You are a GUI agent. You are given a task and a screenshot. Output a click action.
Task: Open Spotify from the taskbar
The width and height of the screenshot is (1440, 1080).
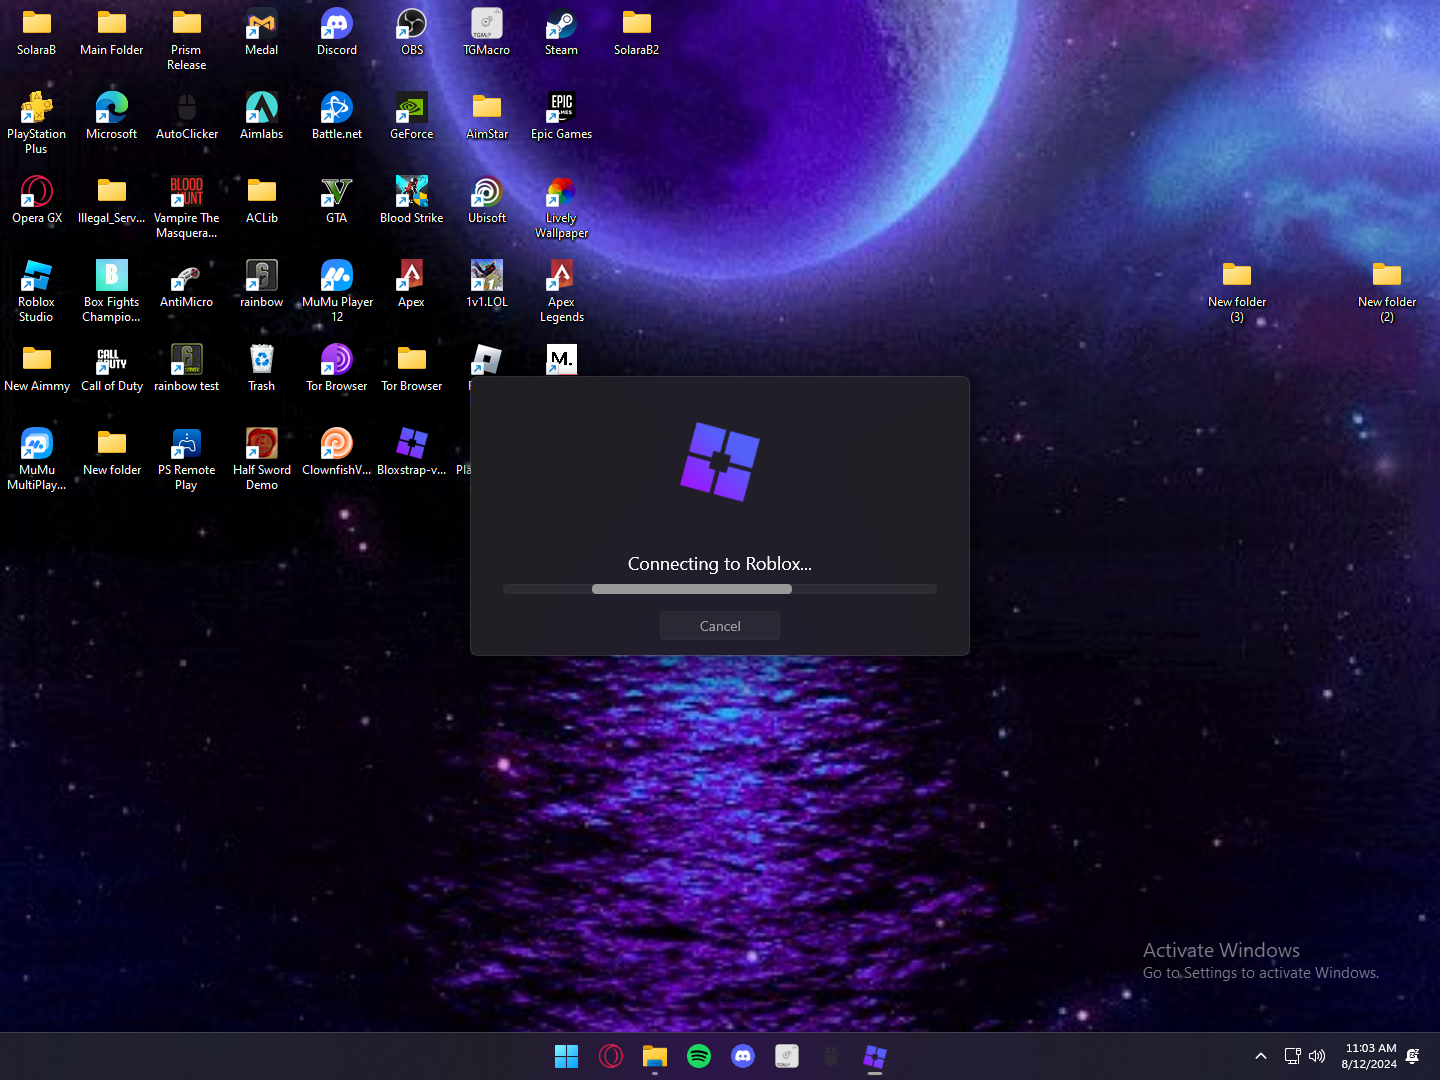click(699, 1056)
